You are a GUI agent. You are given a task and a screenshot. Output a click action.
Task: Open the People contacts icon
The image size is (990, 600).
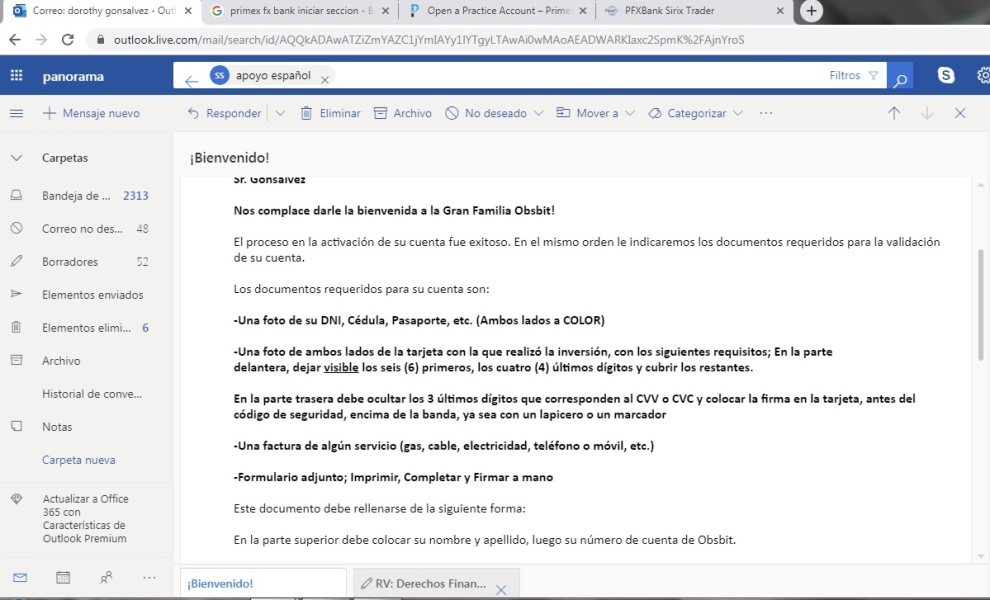[106, 577]
